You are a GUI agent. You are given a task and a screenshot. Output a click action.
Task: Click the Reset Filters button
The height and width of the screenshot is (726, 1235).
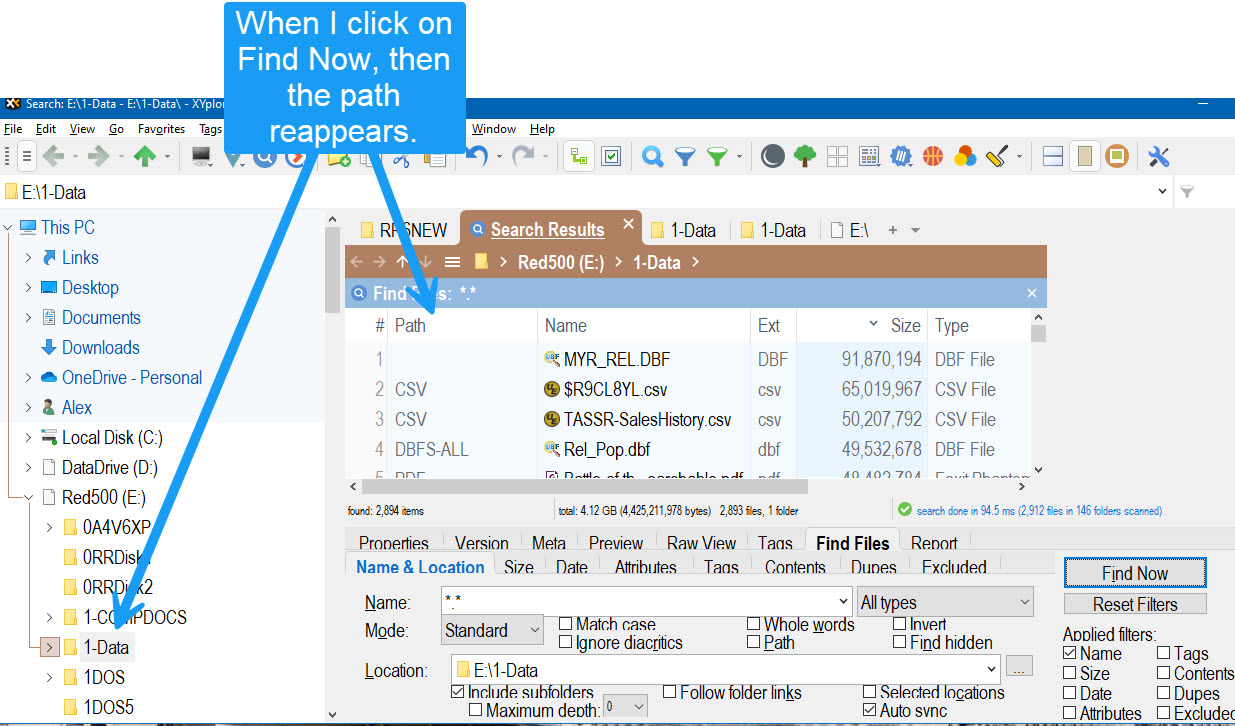[1134, 604]
